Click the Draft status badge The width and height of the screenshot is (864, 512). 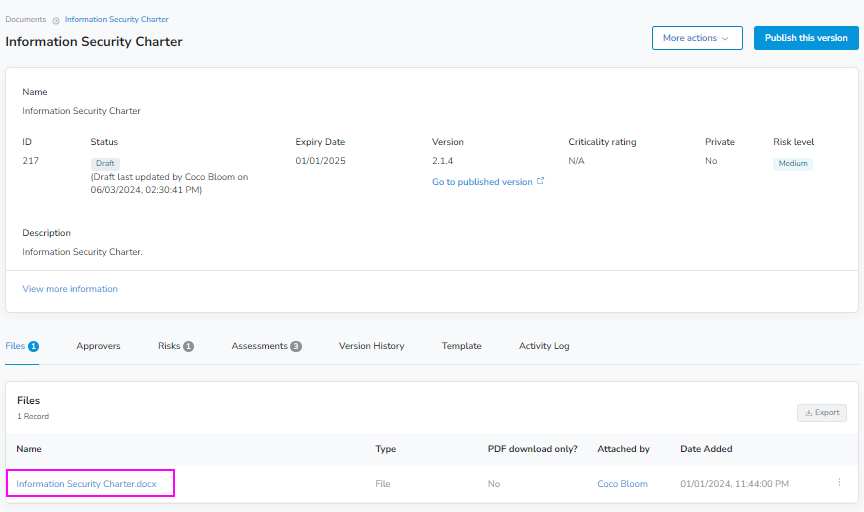[105, 163]
